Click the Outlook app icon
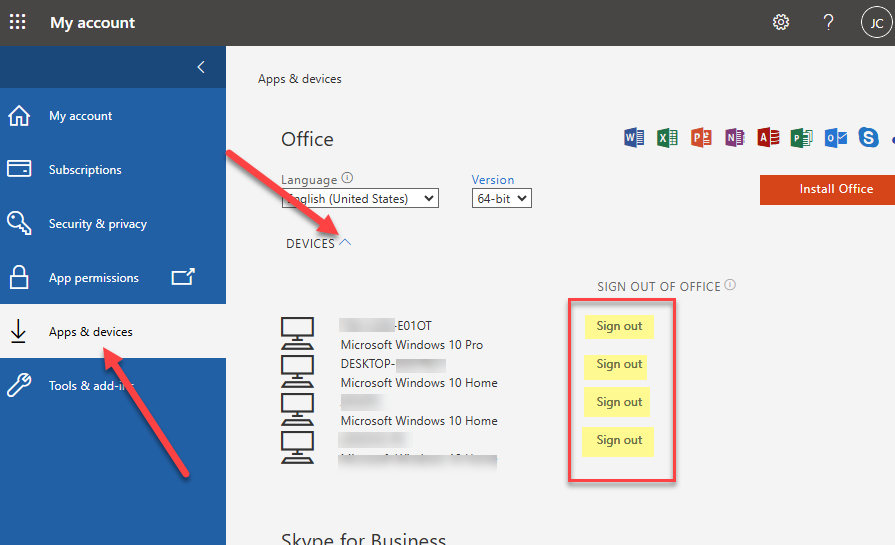The height and width of the screenshot is (545, 895). coord(836,138)
